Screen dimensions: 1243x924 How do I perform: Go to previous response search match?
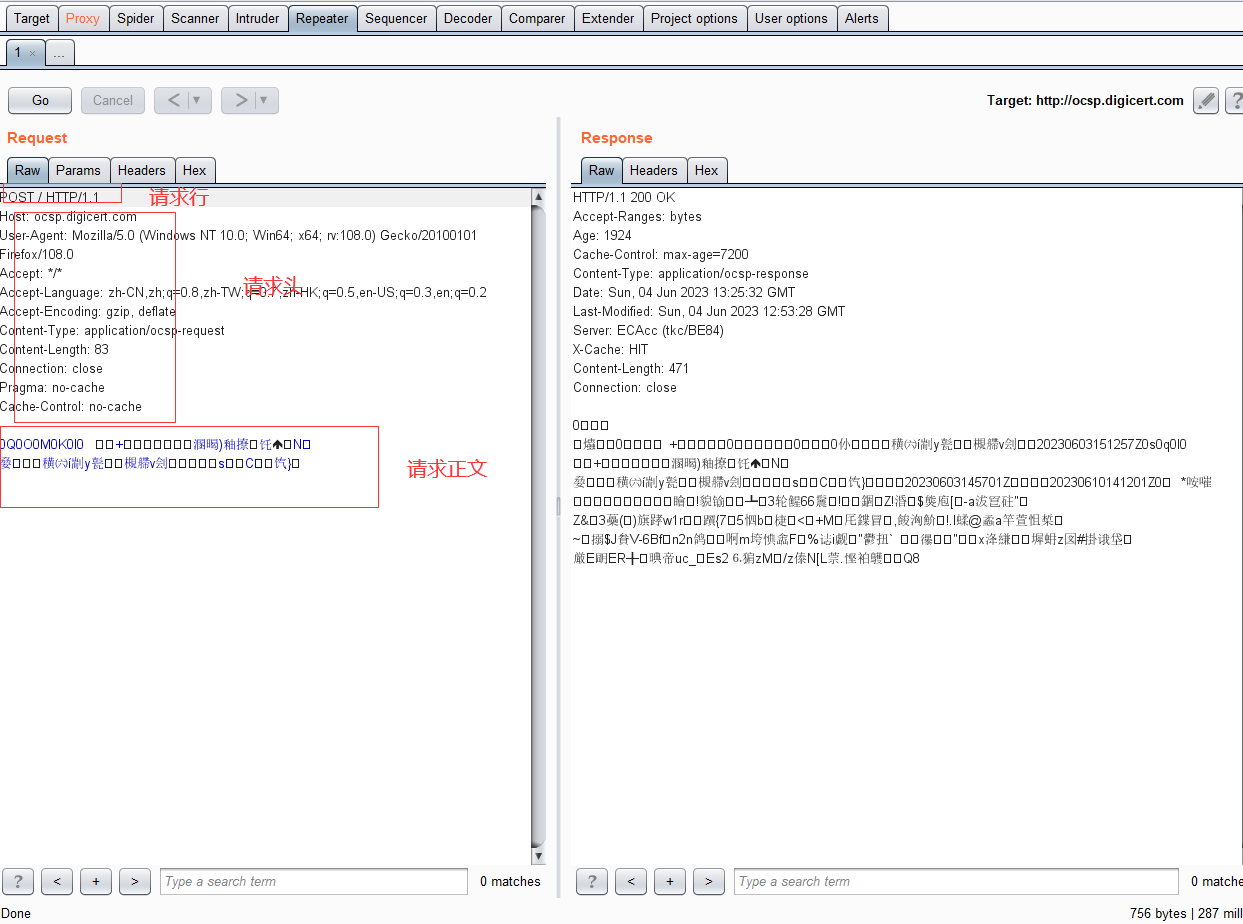tap(631, 881)
